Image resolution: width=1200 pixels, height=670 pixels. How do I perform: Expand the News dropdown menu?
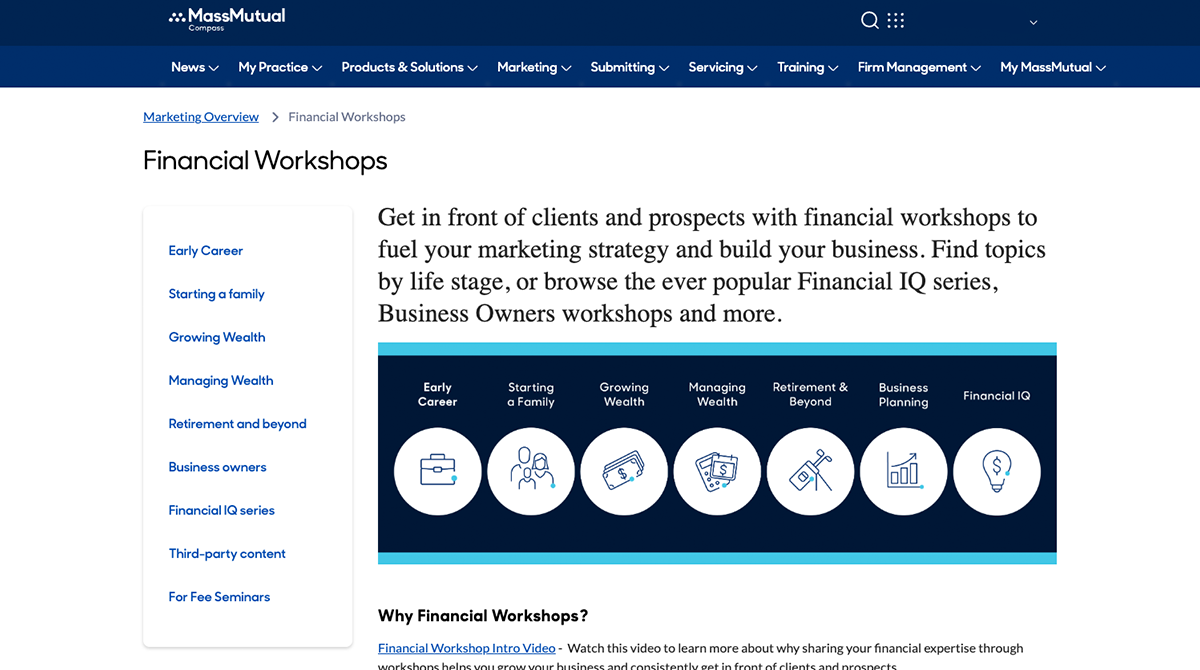[x=194, y=67]
